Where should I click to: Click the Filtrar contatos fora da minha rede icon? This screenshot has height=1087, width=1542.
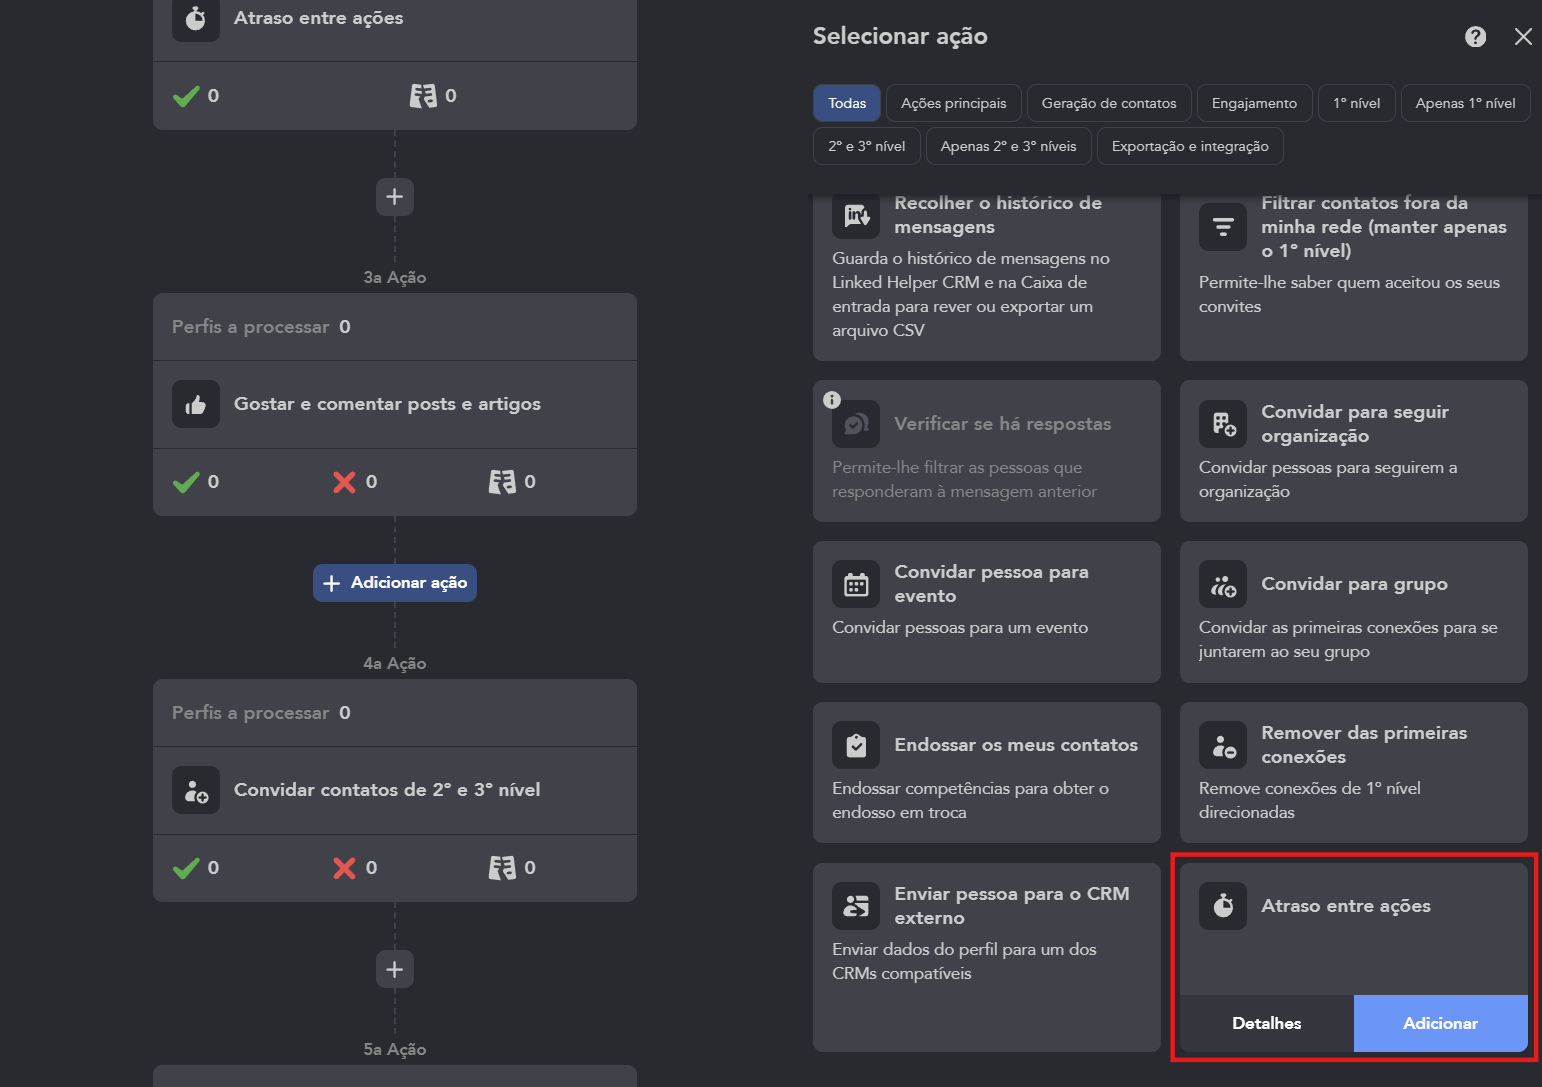1223,226
